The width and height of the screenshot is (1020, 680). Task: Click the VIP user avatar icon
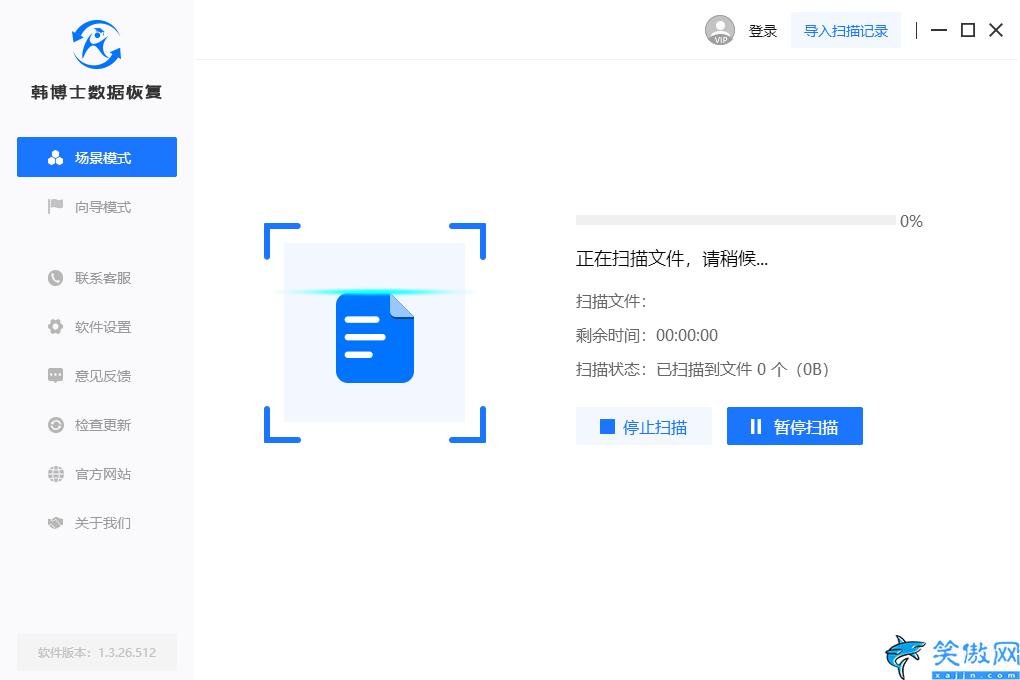click(719, 30)
